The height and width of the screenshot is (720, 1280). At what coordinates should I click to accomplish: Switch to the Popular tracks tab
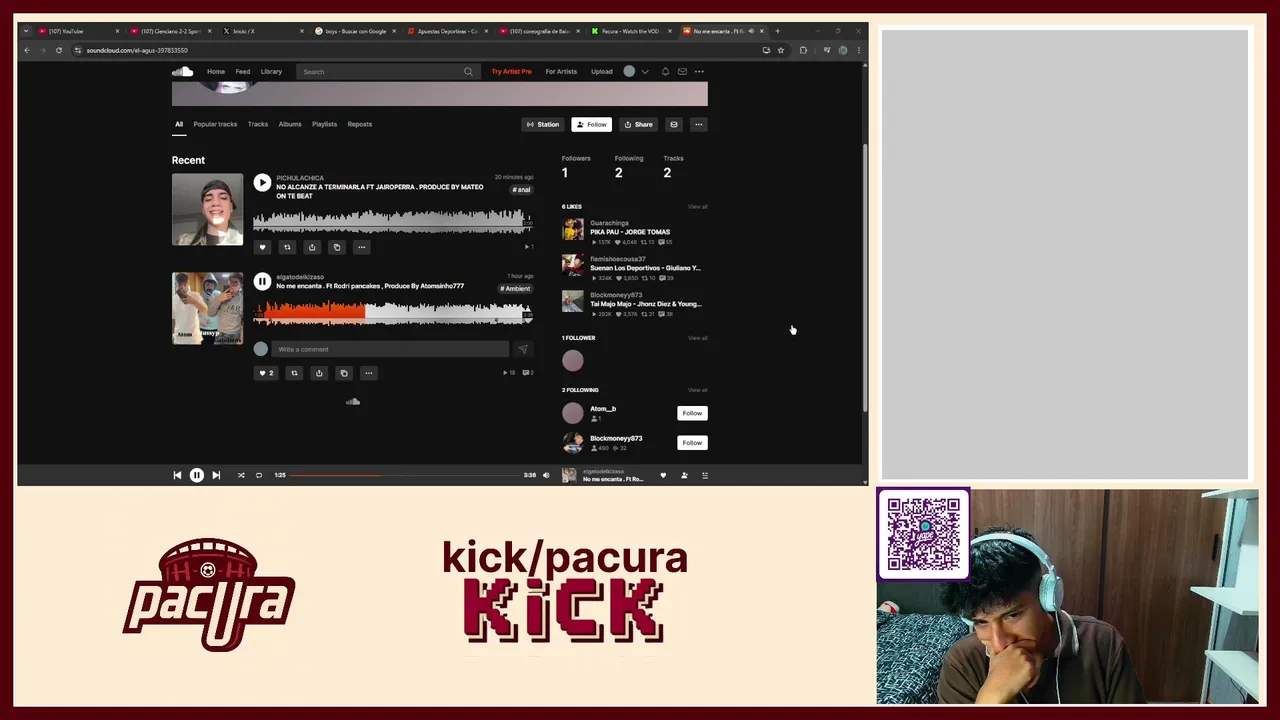coord(215,124)
